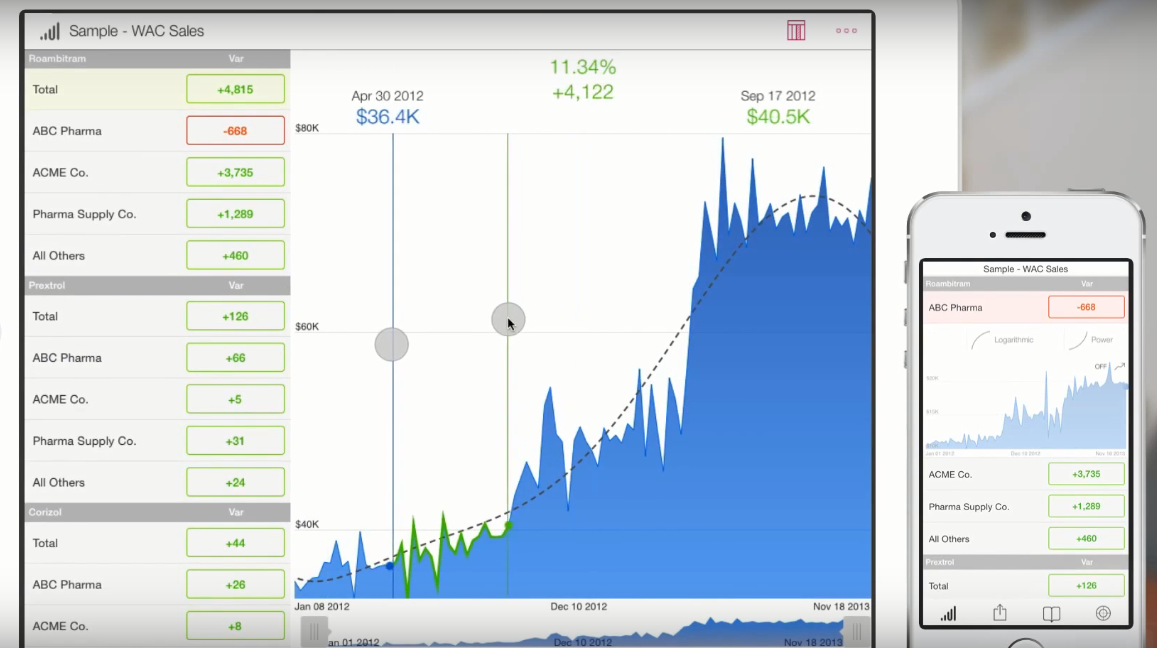
Task: Click the +126 Prextrol Total variance on the tablet
Action: pyautogui.click(x=235, y=316)
